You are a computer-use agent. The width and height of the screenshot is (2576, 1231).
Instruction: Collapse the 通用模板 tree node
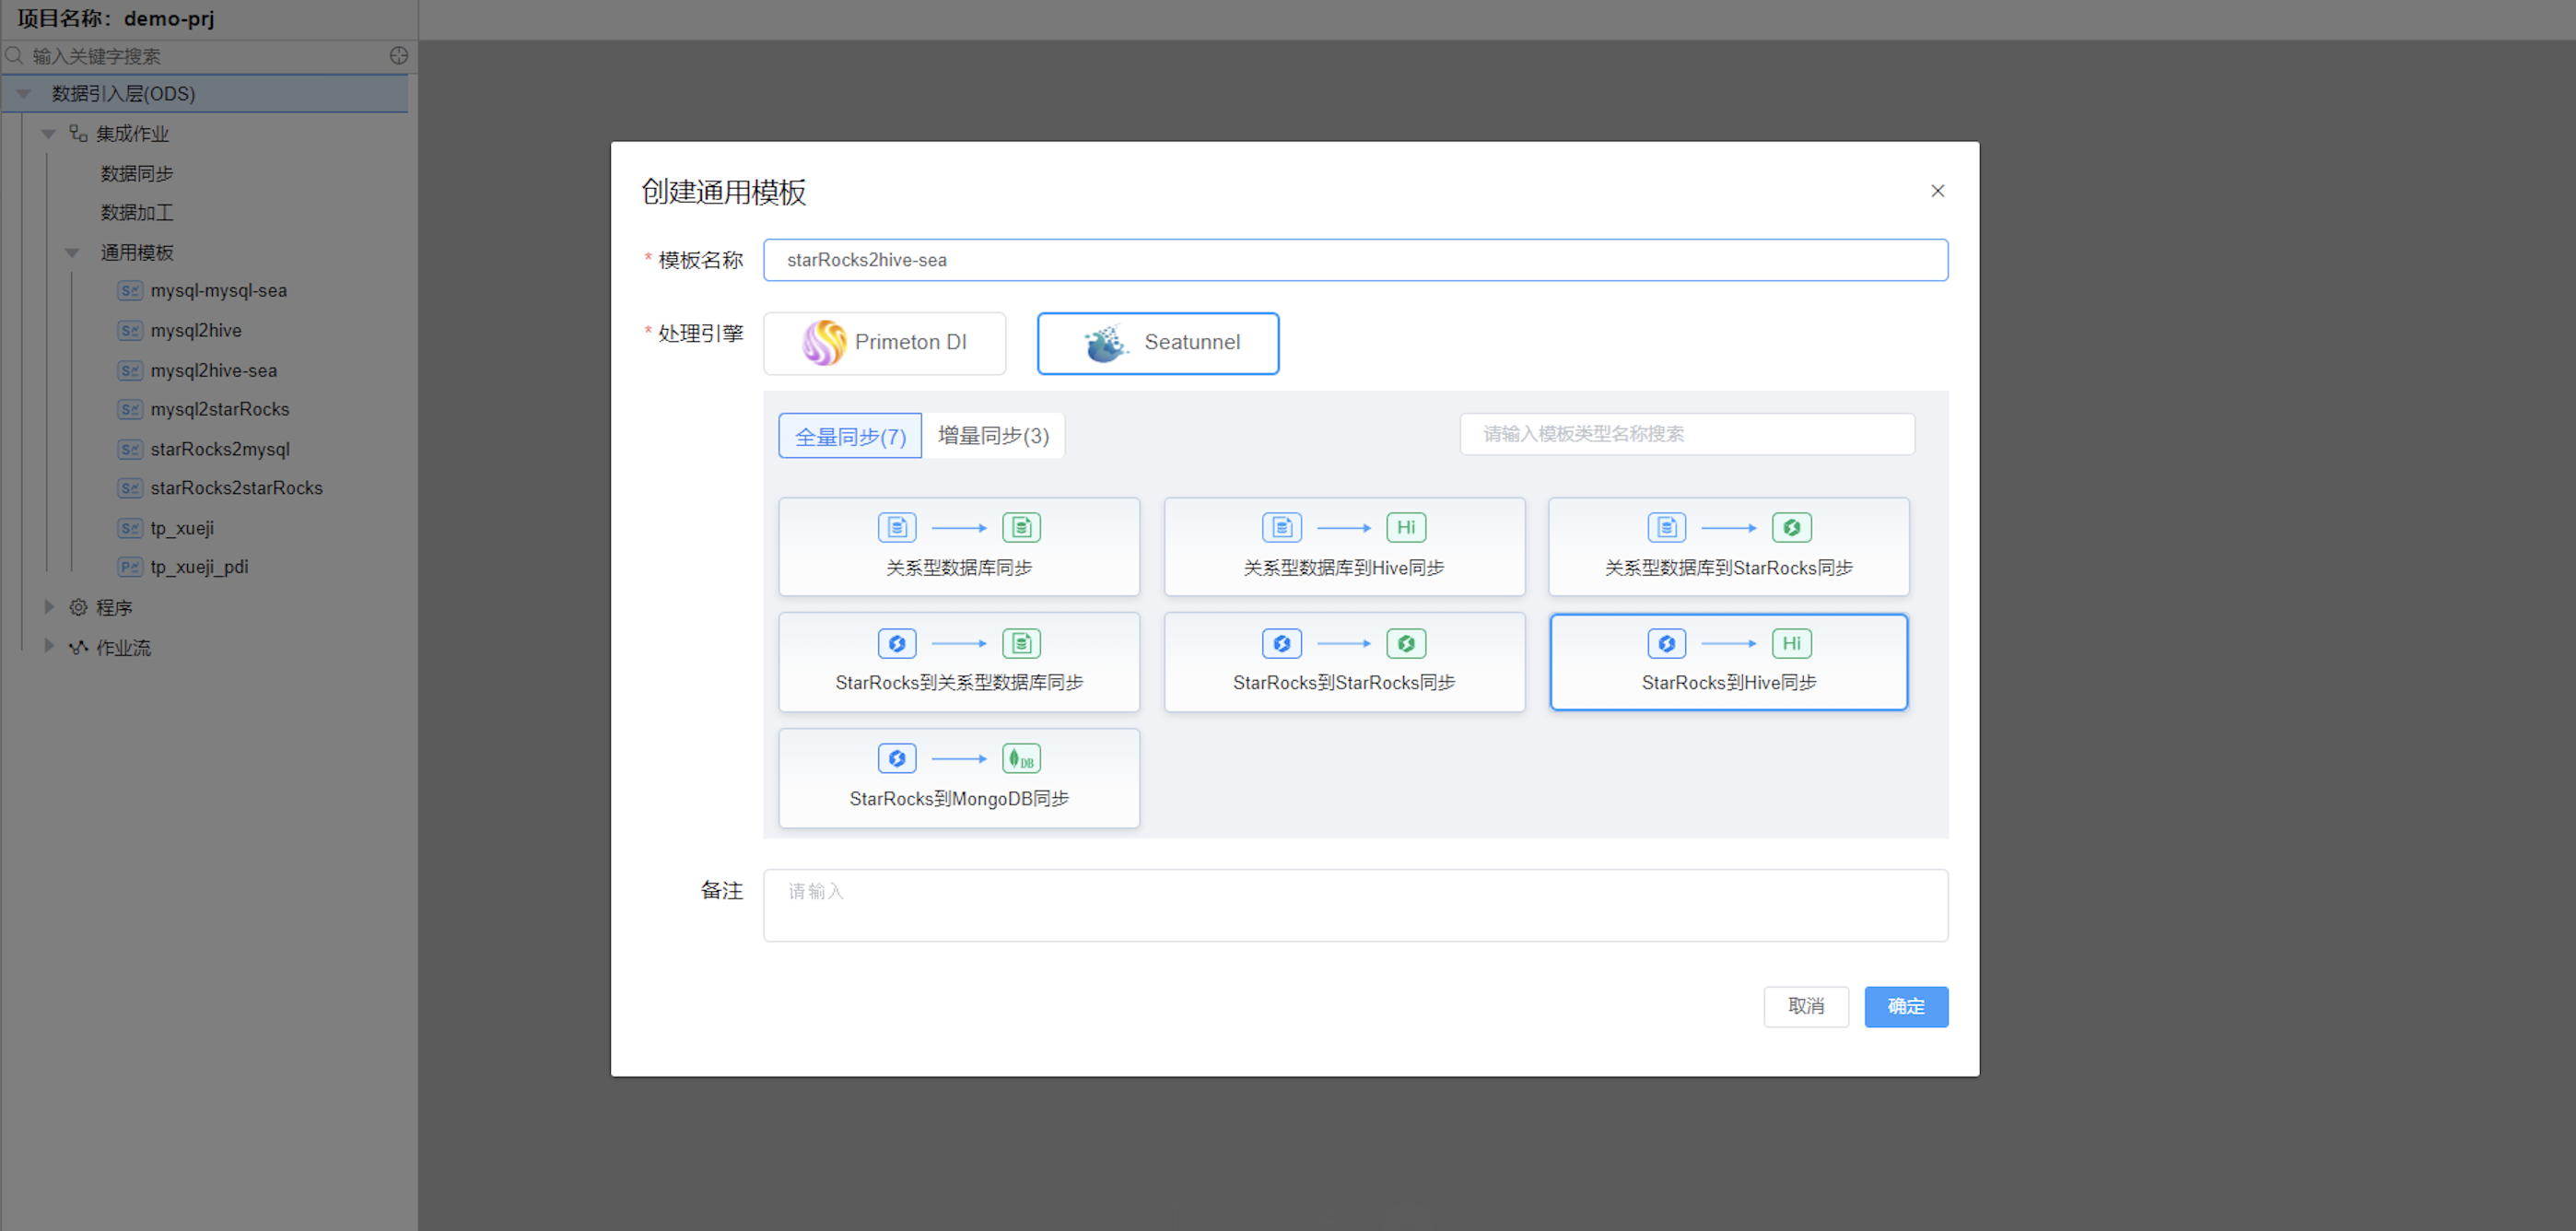click(72, 253)
